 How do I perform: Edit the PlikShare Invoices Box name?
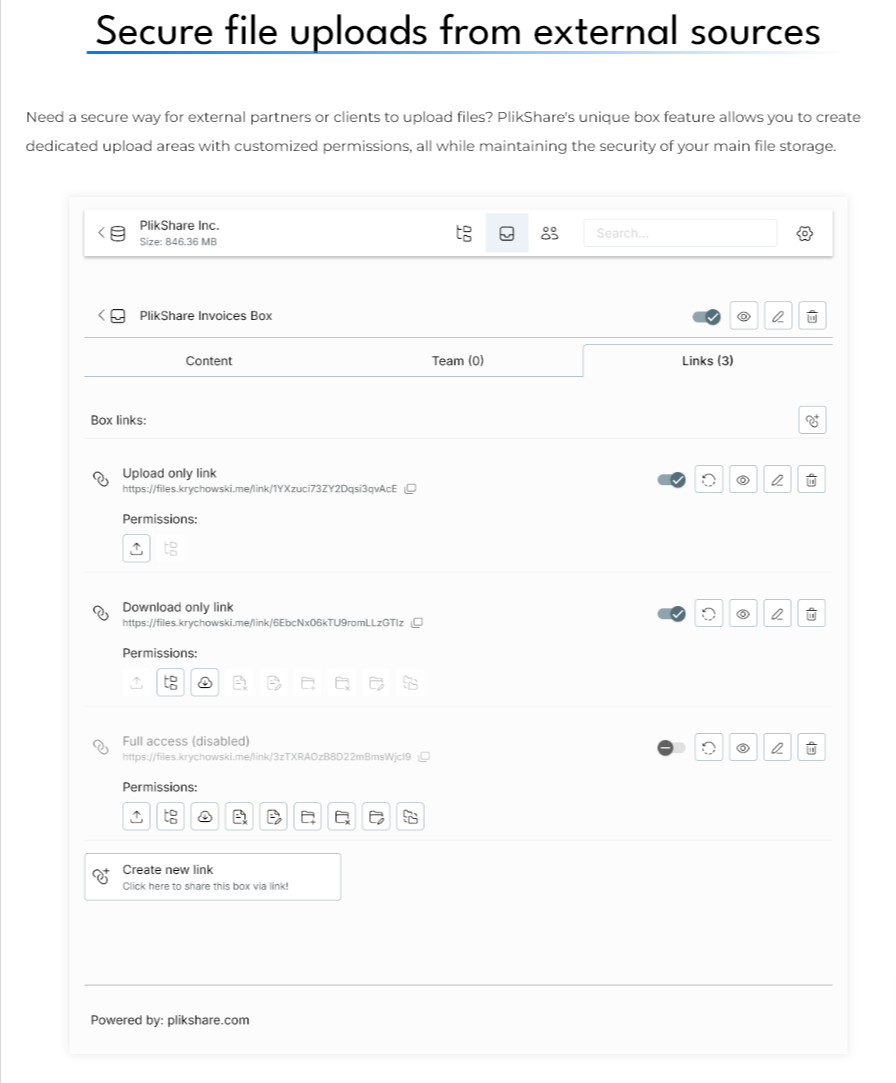click(x=778, y=316)
